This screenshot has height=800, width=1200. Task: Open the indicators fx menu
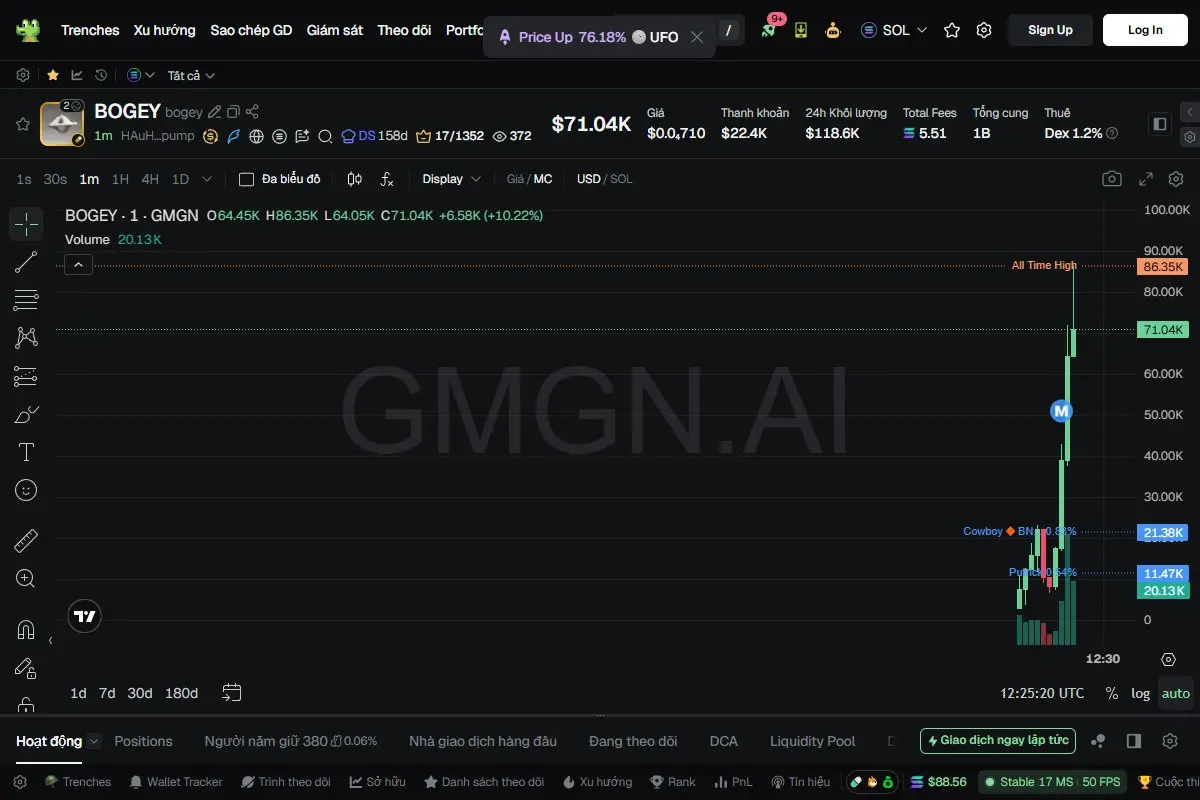click(387, 179)
